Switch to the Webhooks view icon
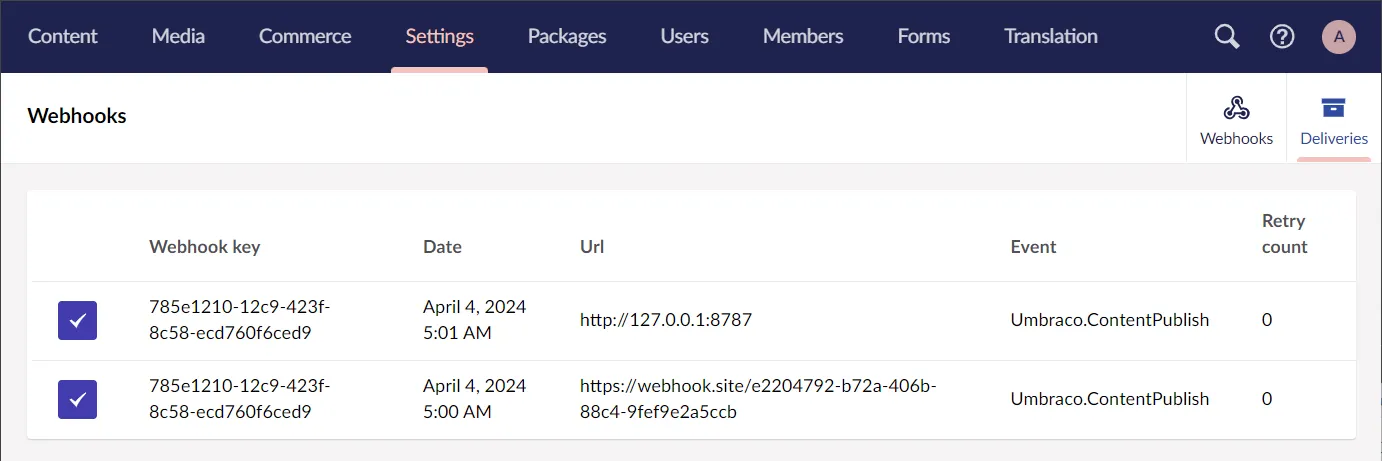The width and height of the screenshot is (1382, 461). tap(1236, 120)
